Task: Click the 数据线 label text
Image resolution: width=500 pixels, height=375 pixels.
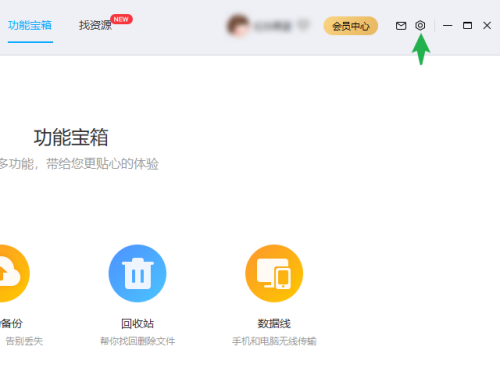Action: click(x=274, y=323)
